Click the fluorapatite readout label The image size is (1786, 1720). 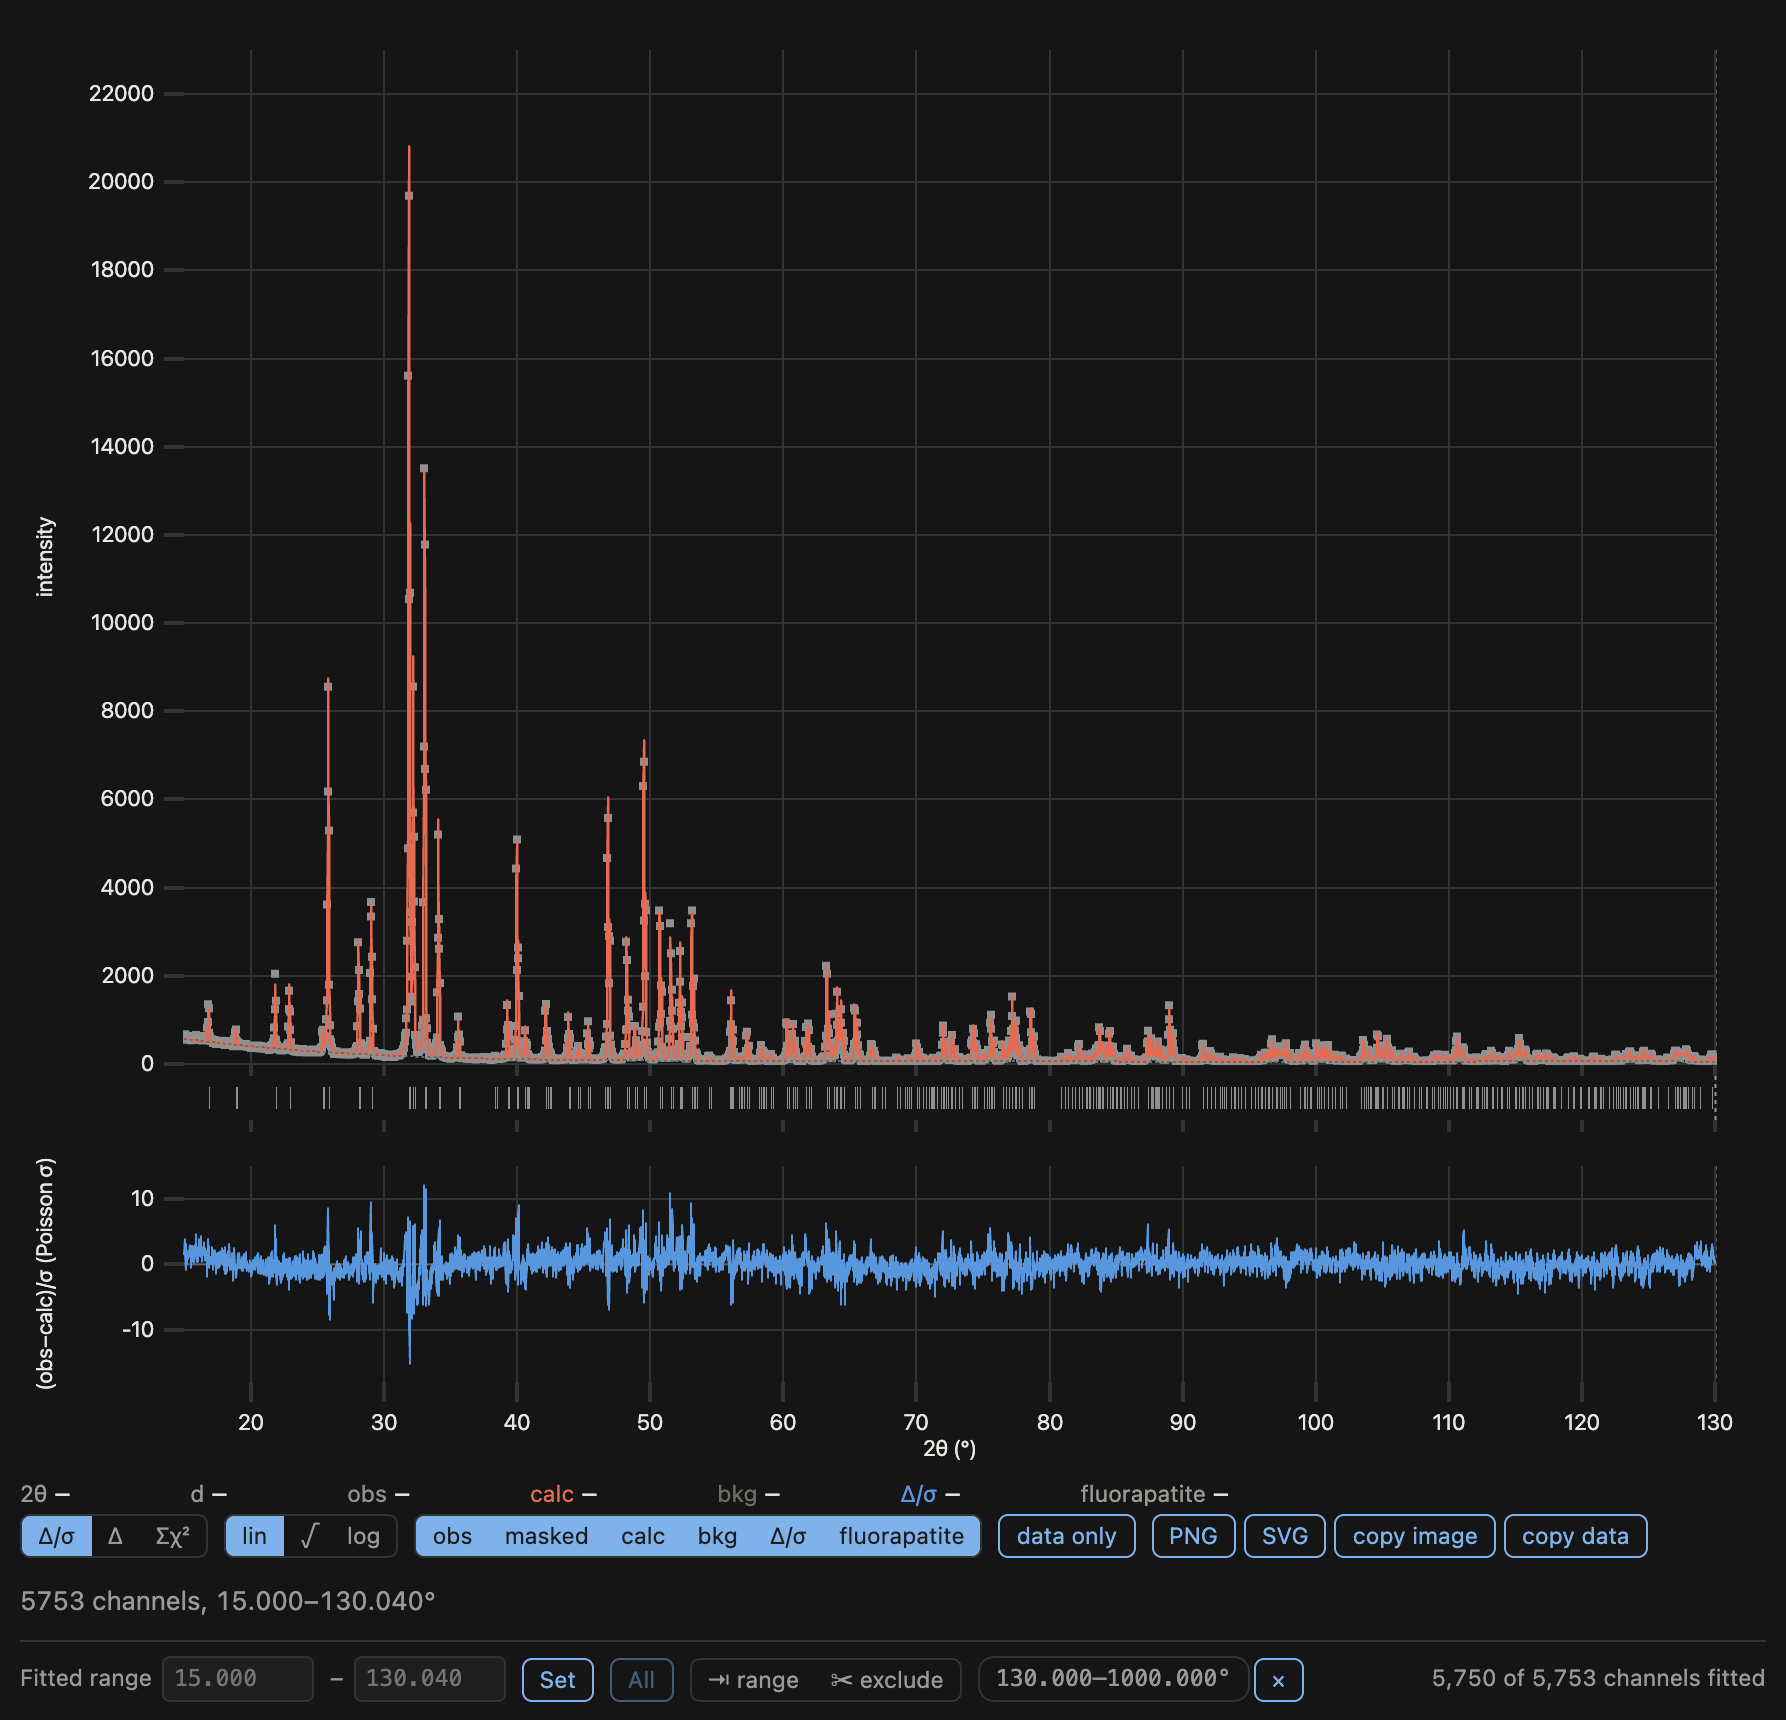[x=1143, y=1494]
